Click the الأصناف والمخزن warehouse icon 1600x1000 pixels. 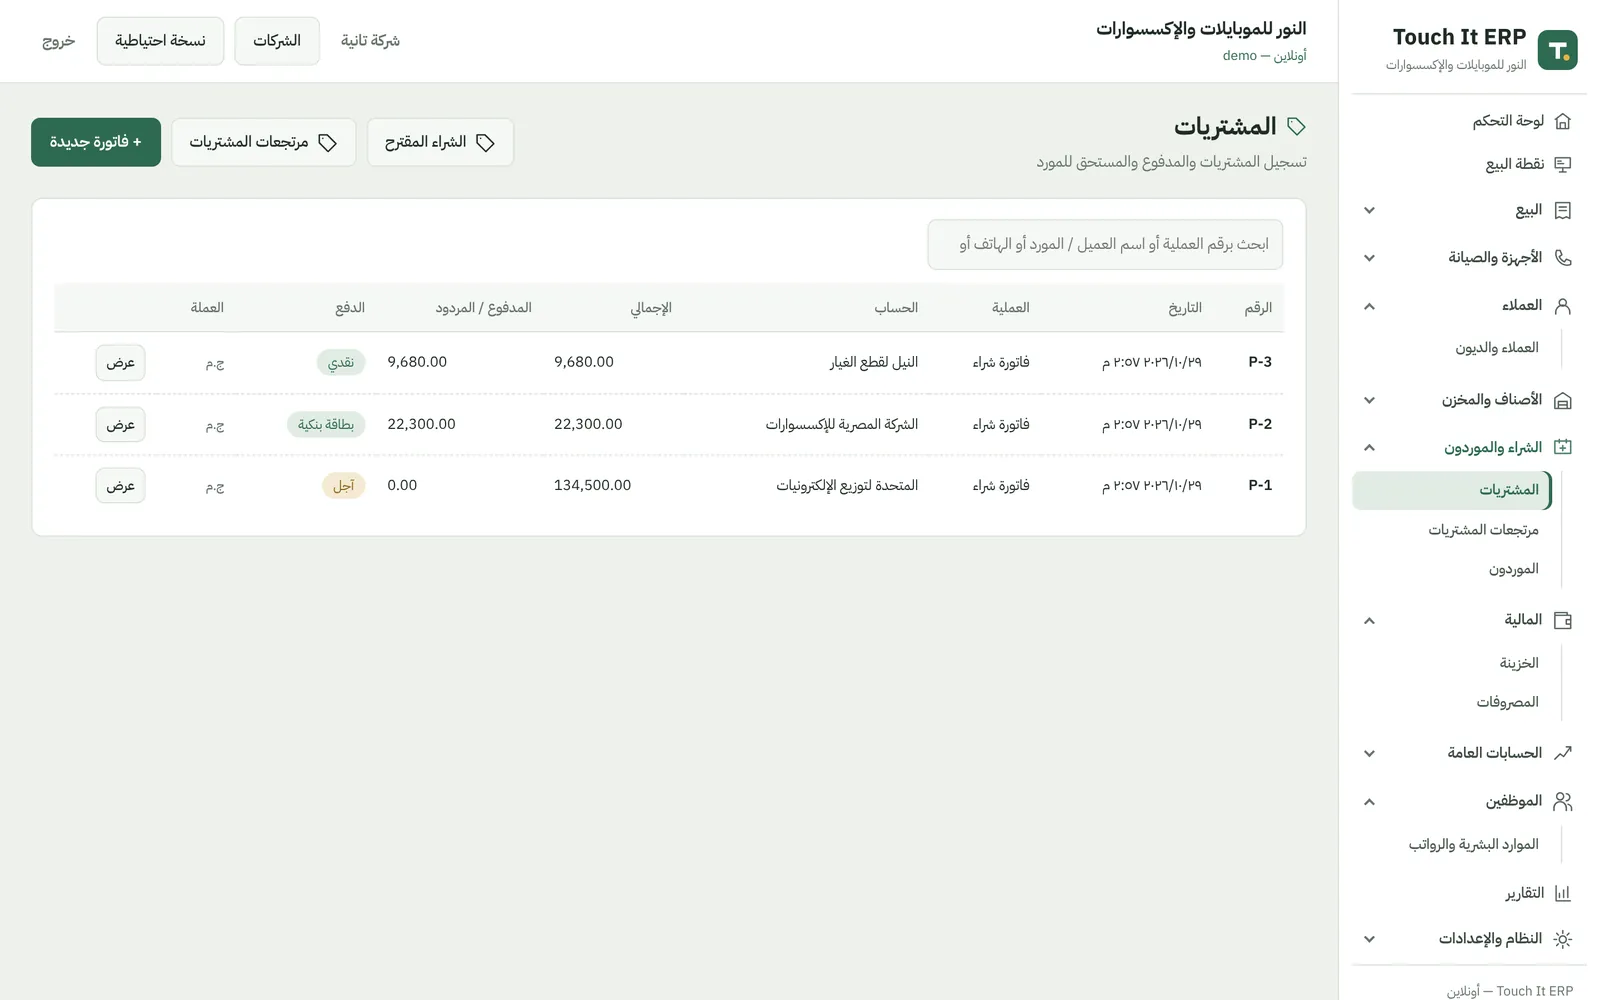(1563, 400)
